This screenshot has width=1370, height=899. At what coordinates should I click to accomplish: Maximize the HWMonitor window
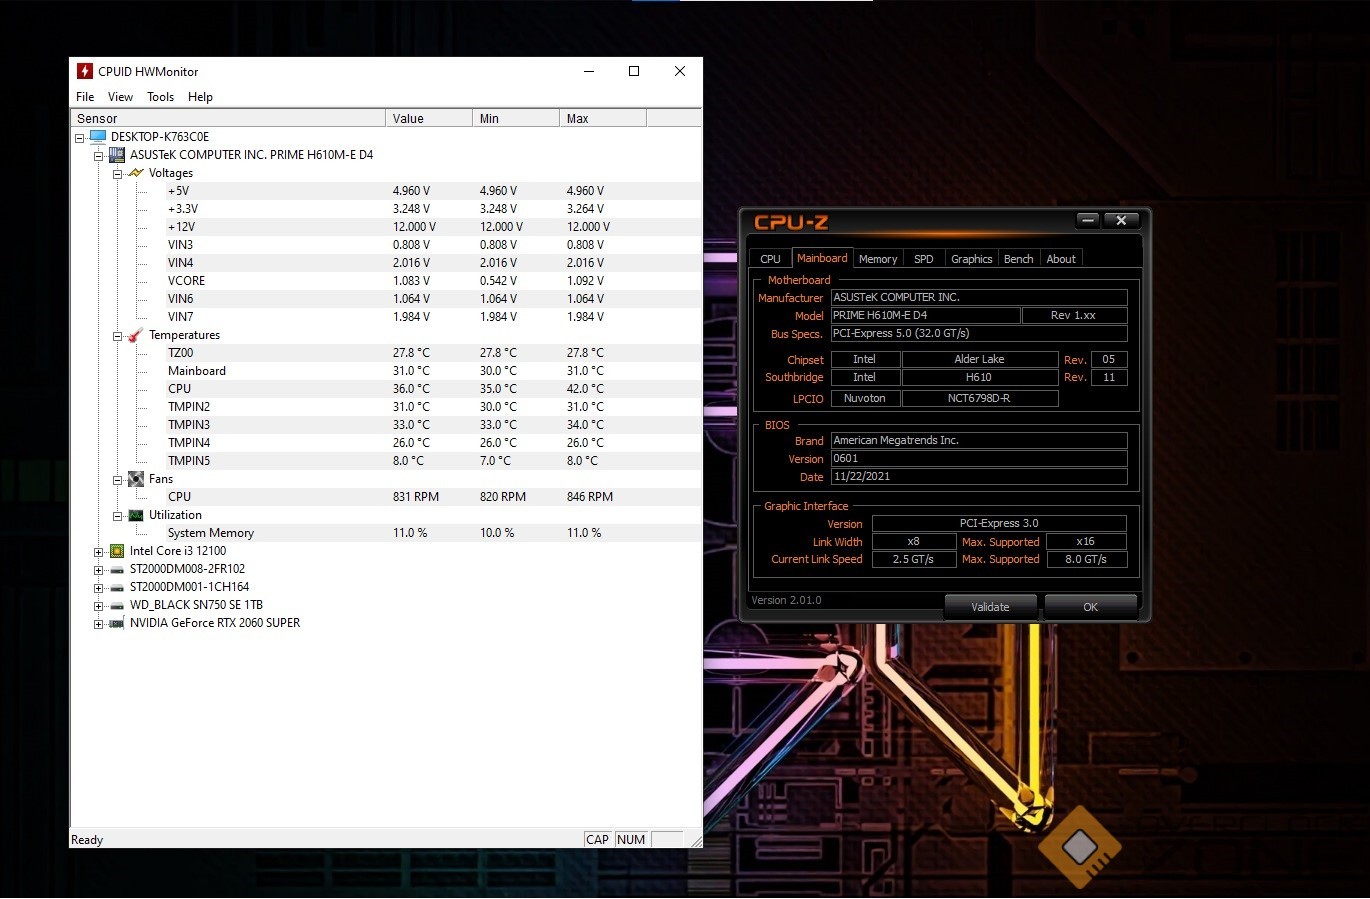tap(634, 71)
